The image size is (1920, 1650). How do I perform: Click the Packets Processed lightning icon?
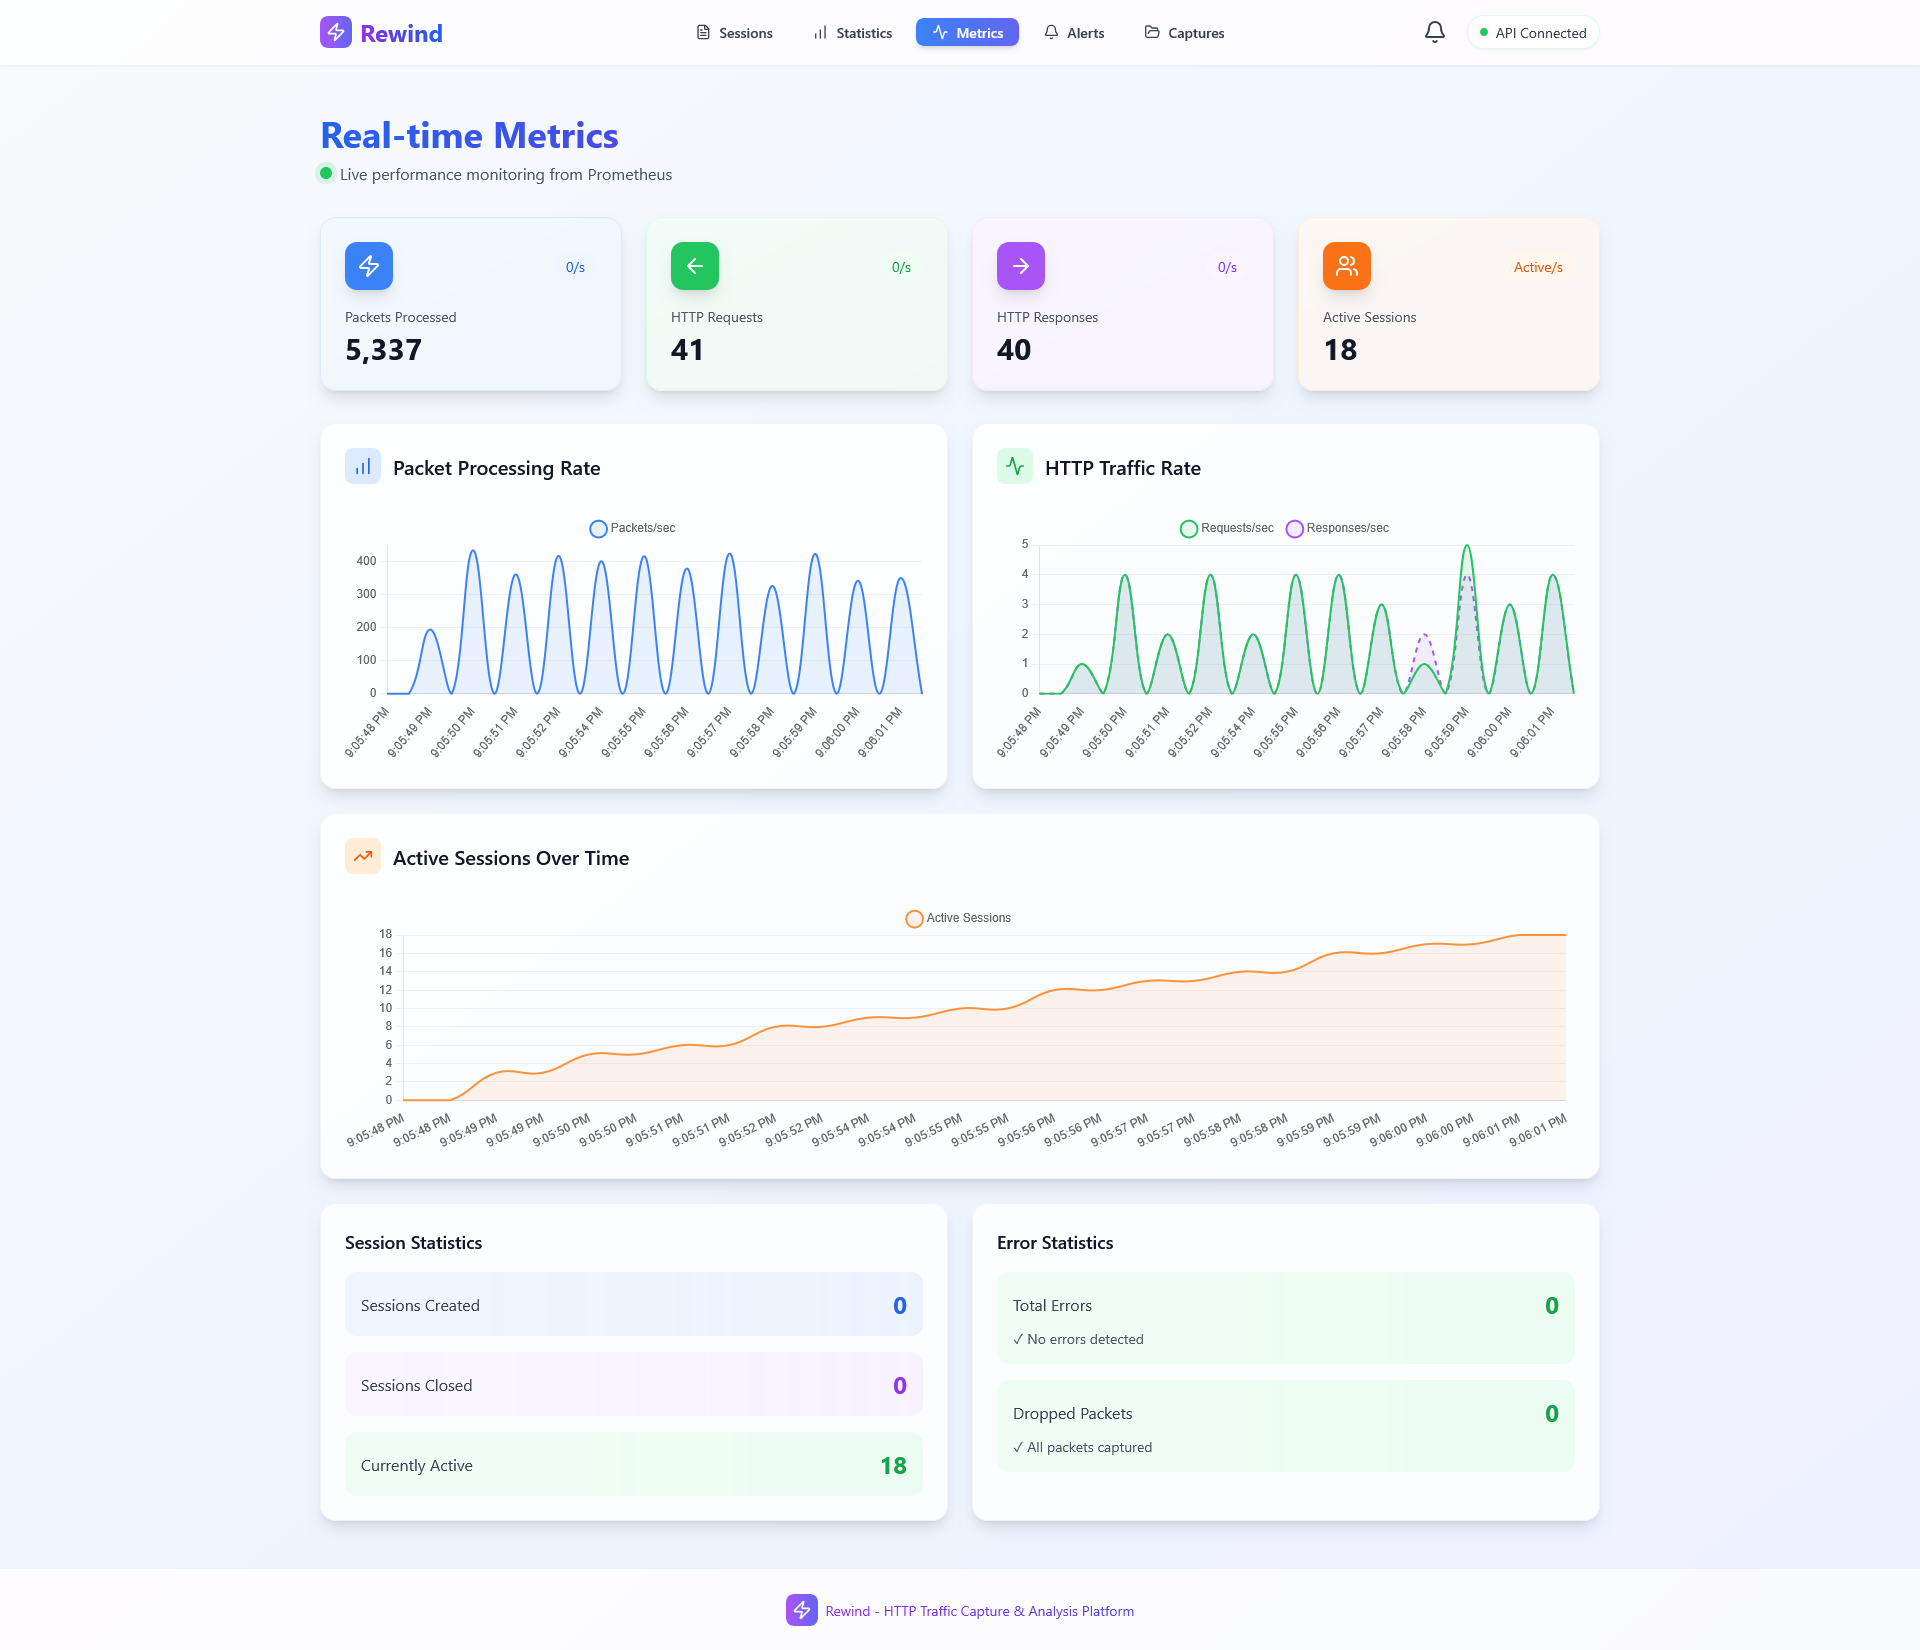click(368, 266)
